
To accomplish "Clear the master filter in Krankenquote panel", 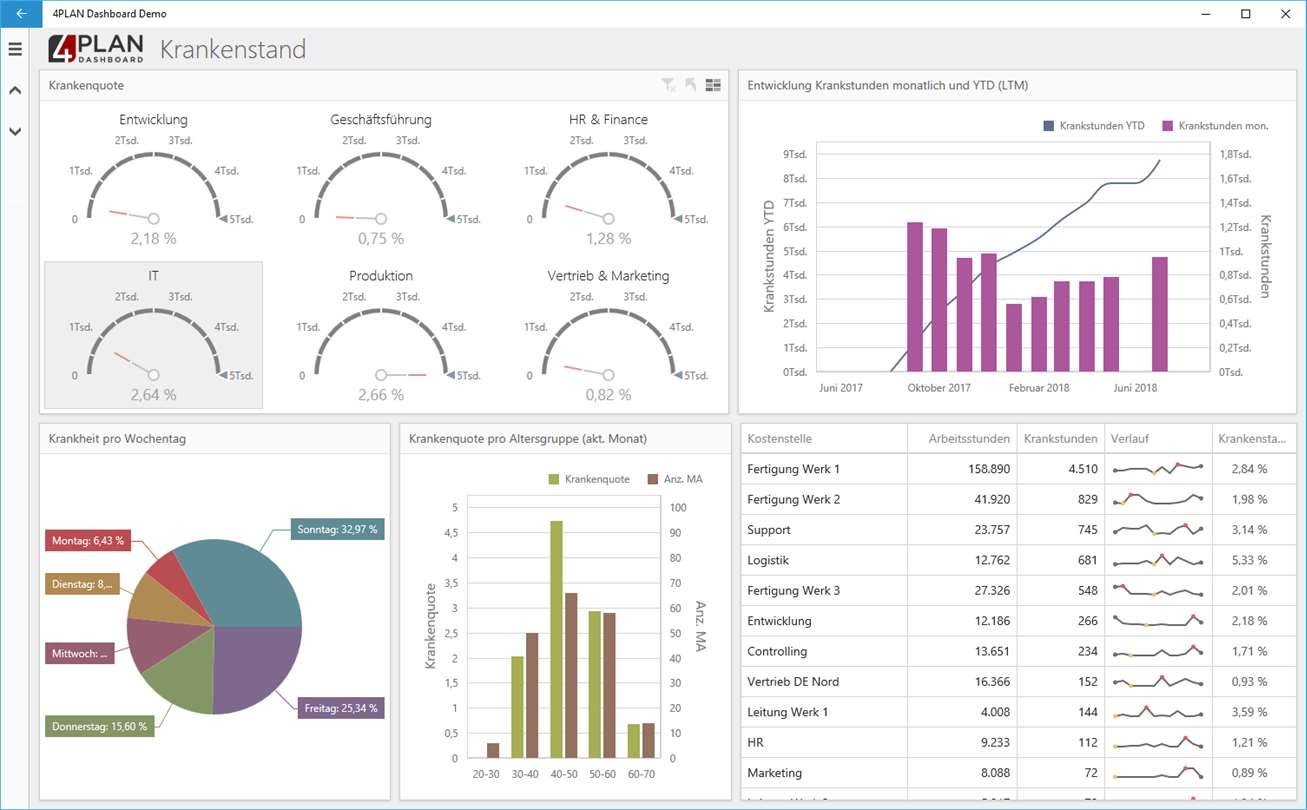I will [668, 86].
